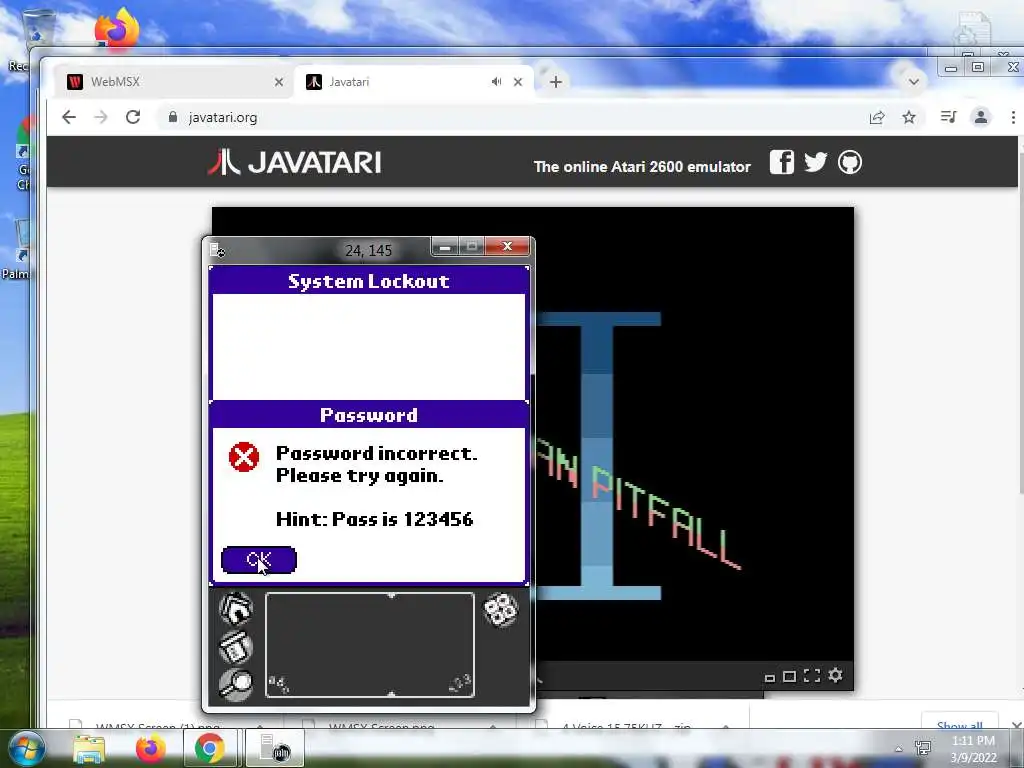The width and height of the screenshot is (1024, 768).
Task: Open Windows Explorer from the taskbar
Action: coord(89,748)
